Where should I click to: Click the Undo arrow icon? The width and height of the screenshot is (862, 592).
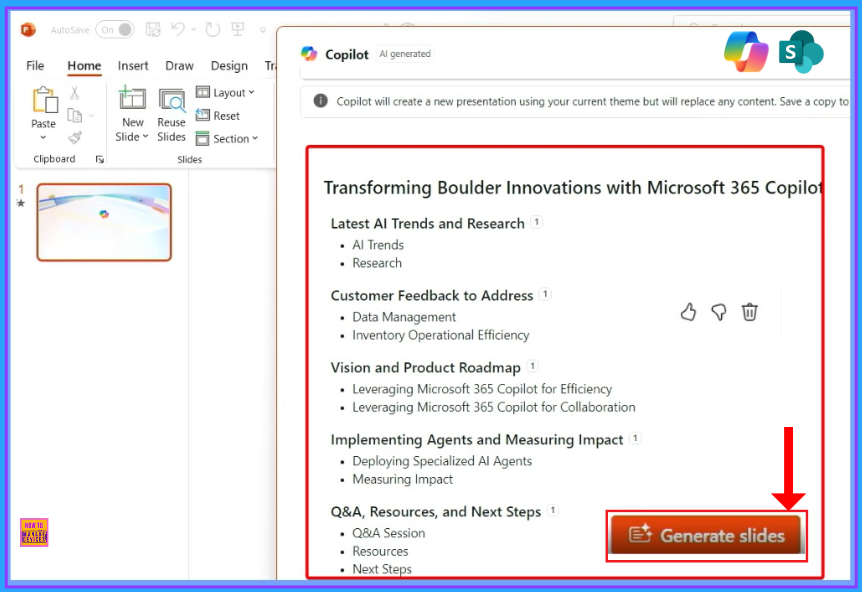point(178,29)
